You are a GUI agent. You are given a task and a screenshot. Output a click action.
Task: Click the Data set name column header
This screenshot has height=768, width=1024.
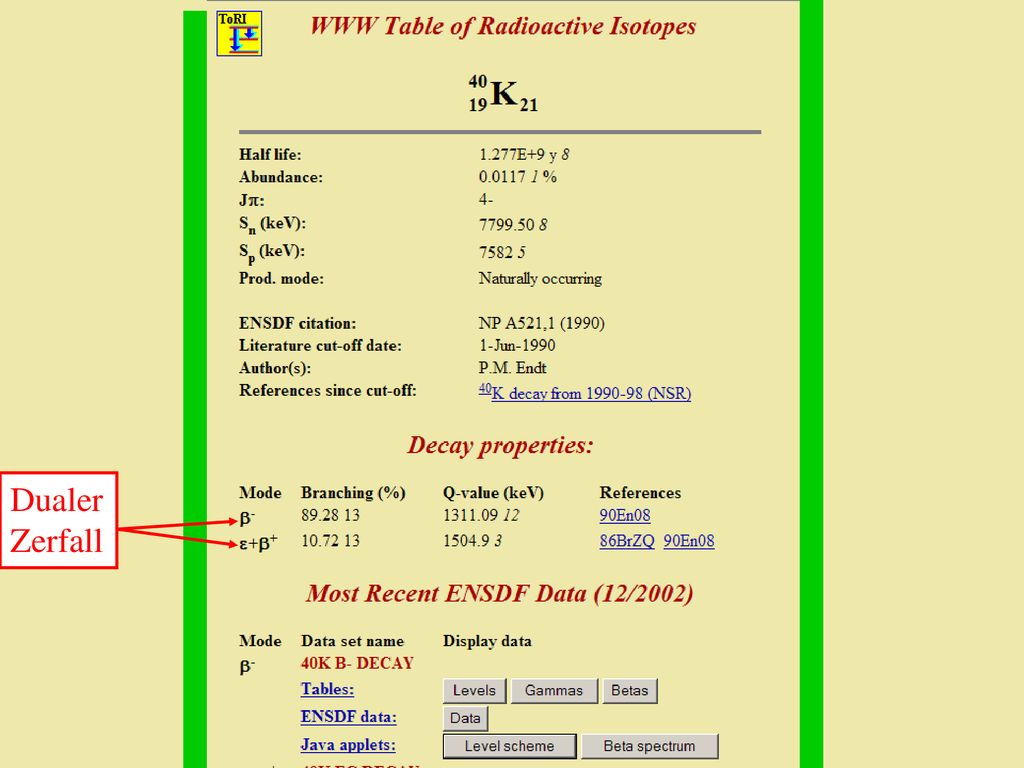(x=353, y=641)
